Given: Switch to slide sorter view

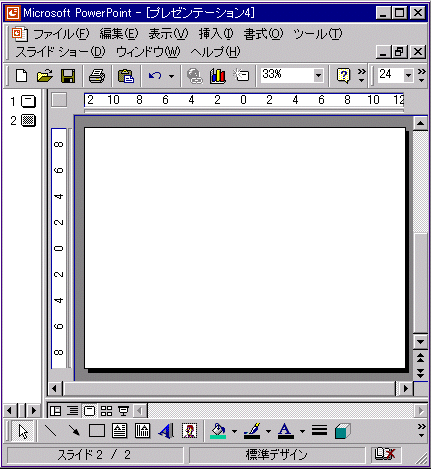Looking at the screenshot, I should pyautogui.click(x=106, y=411).
